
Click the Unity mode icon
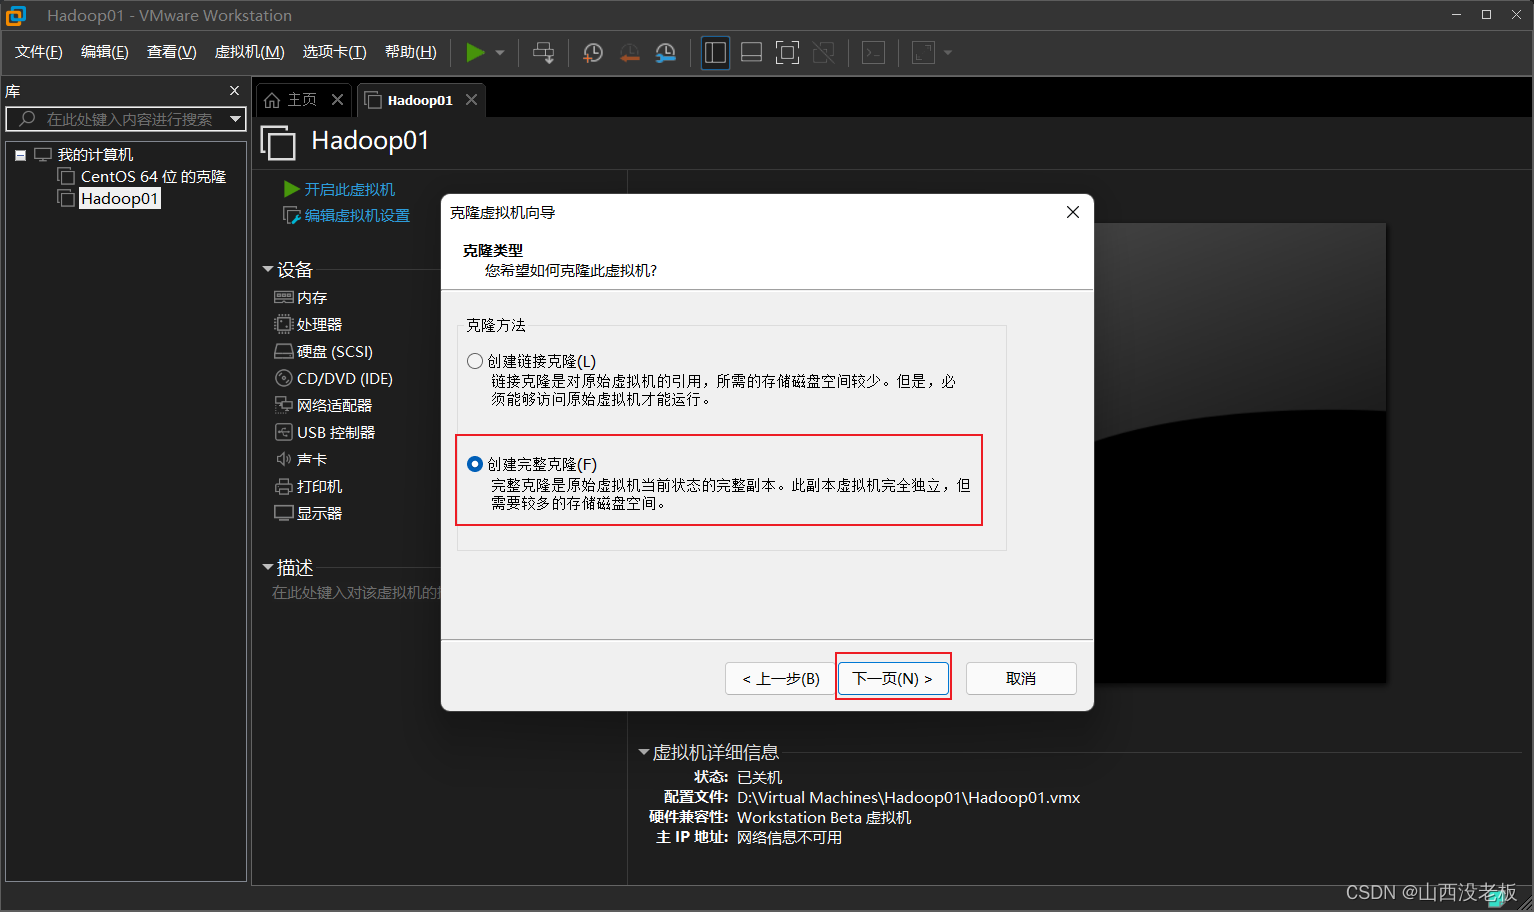click(x=824, y=53)
